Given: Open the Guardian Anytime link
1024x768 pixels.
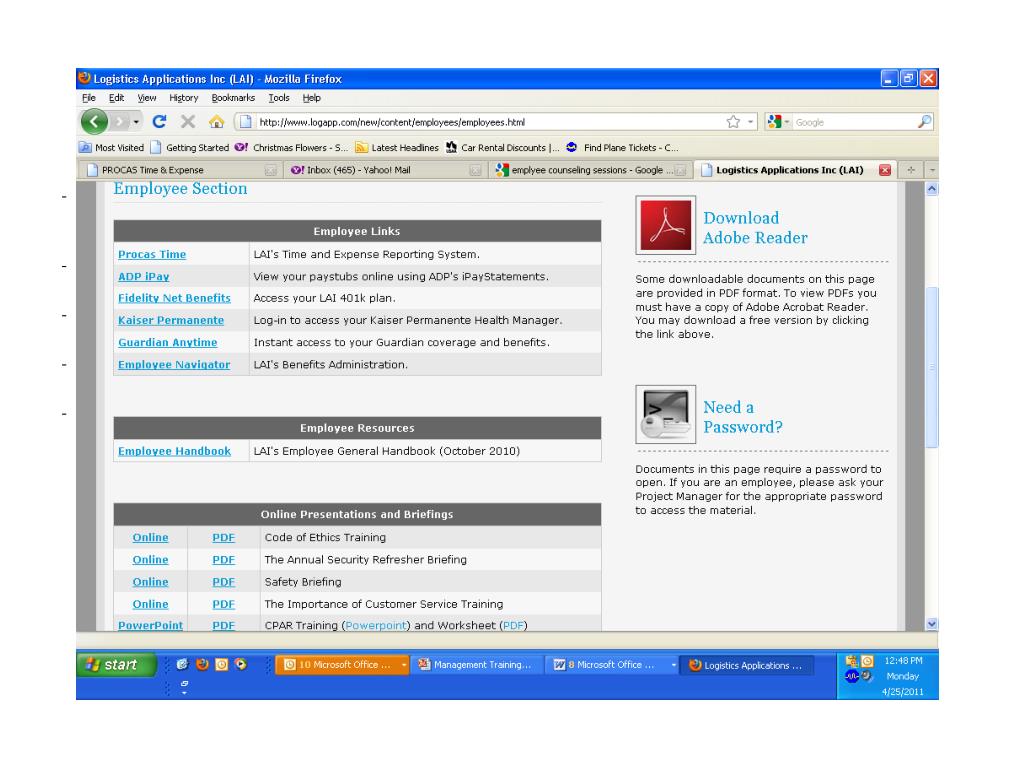Looking at the screenshot, I should click(x=168, y=343).
